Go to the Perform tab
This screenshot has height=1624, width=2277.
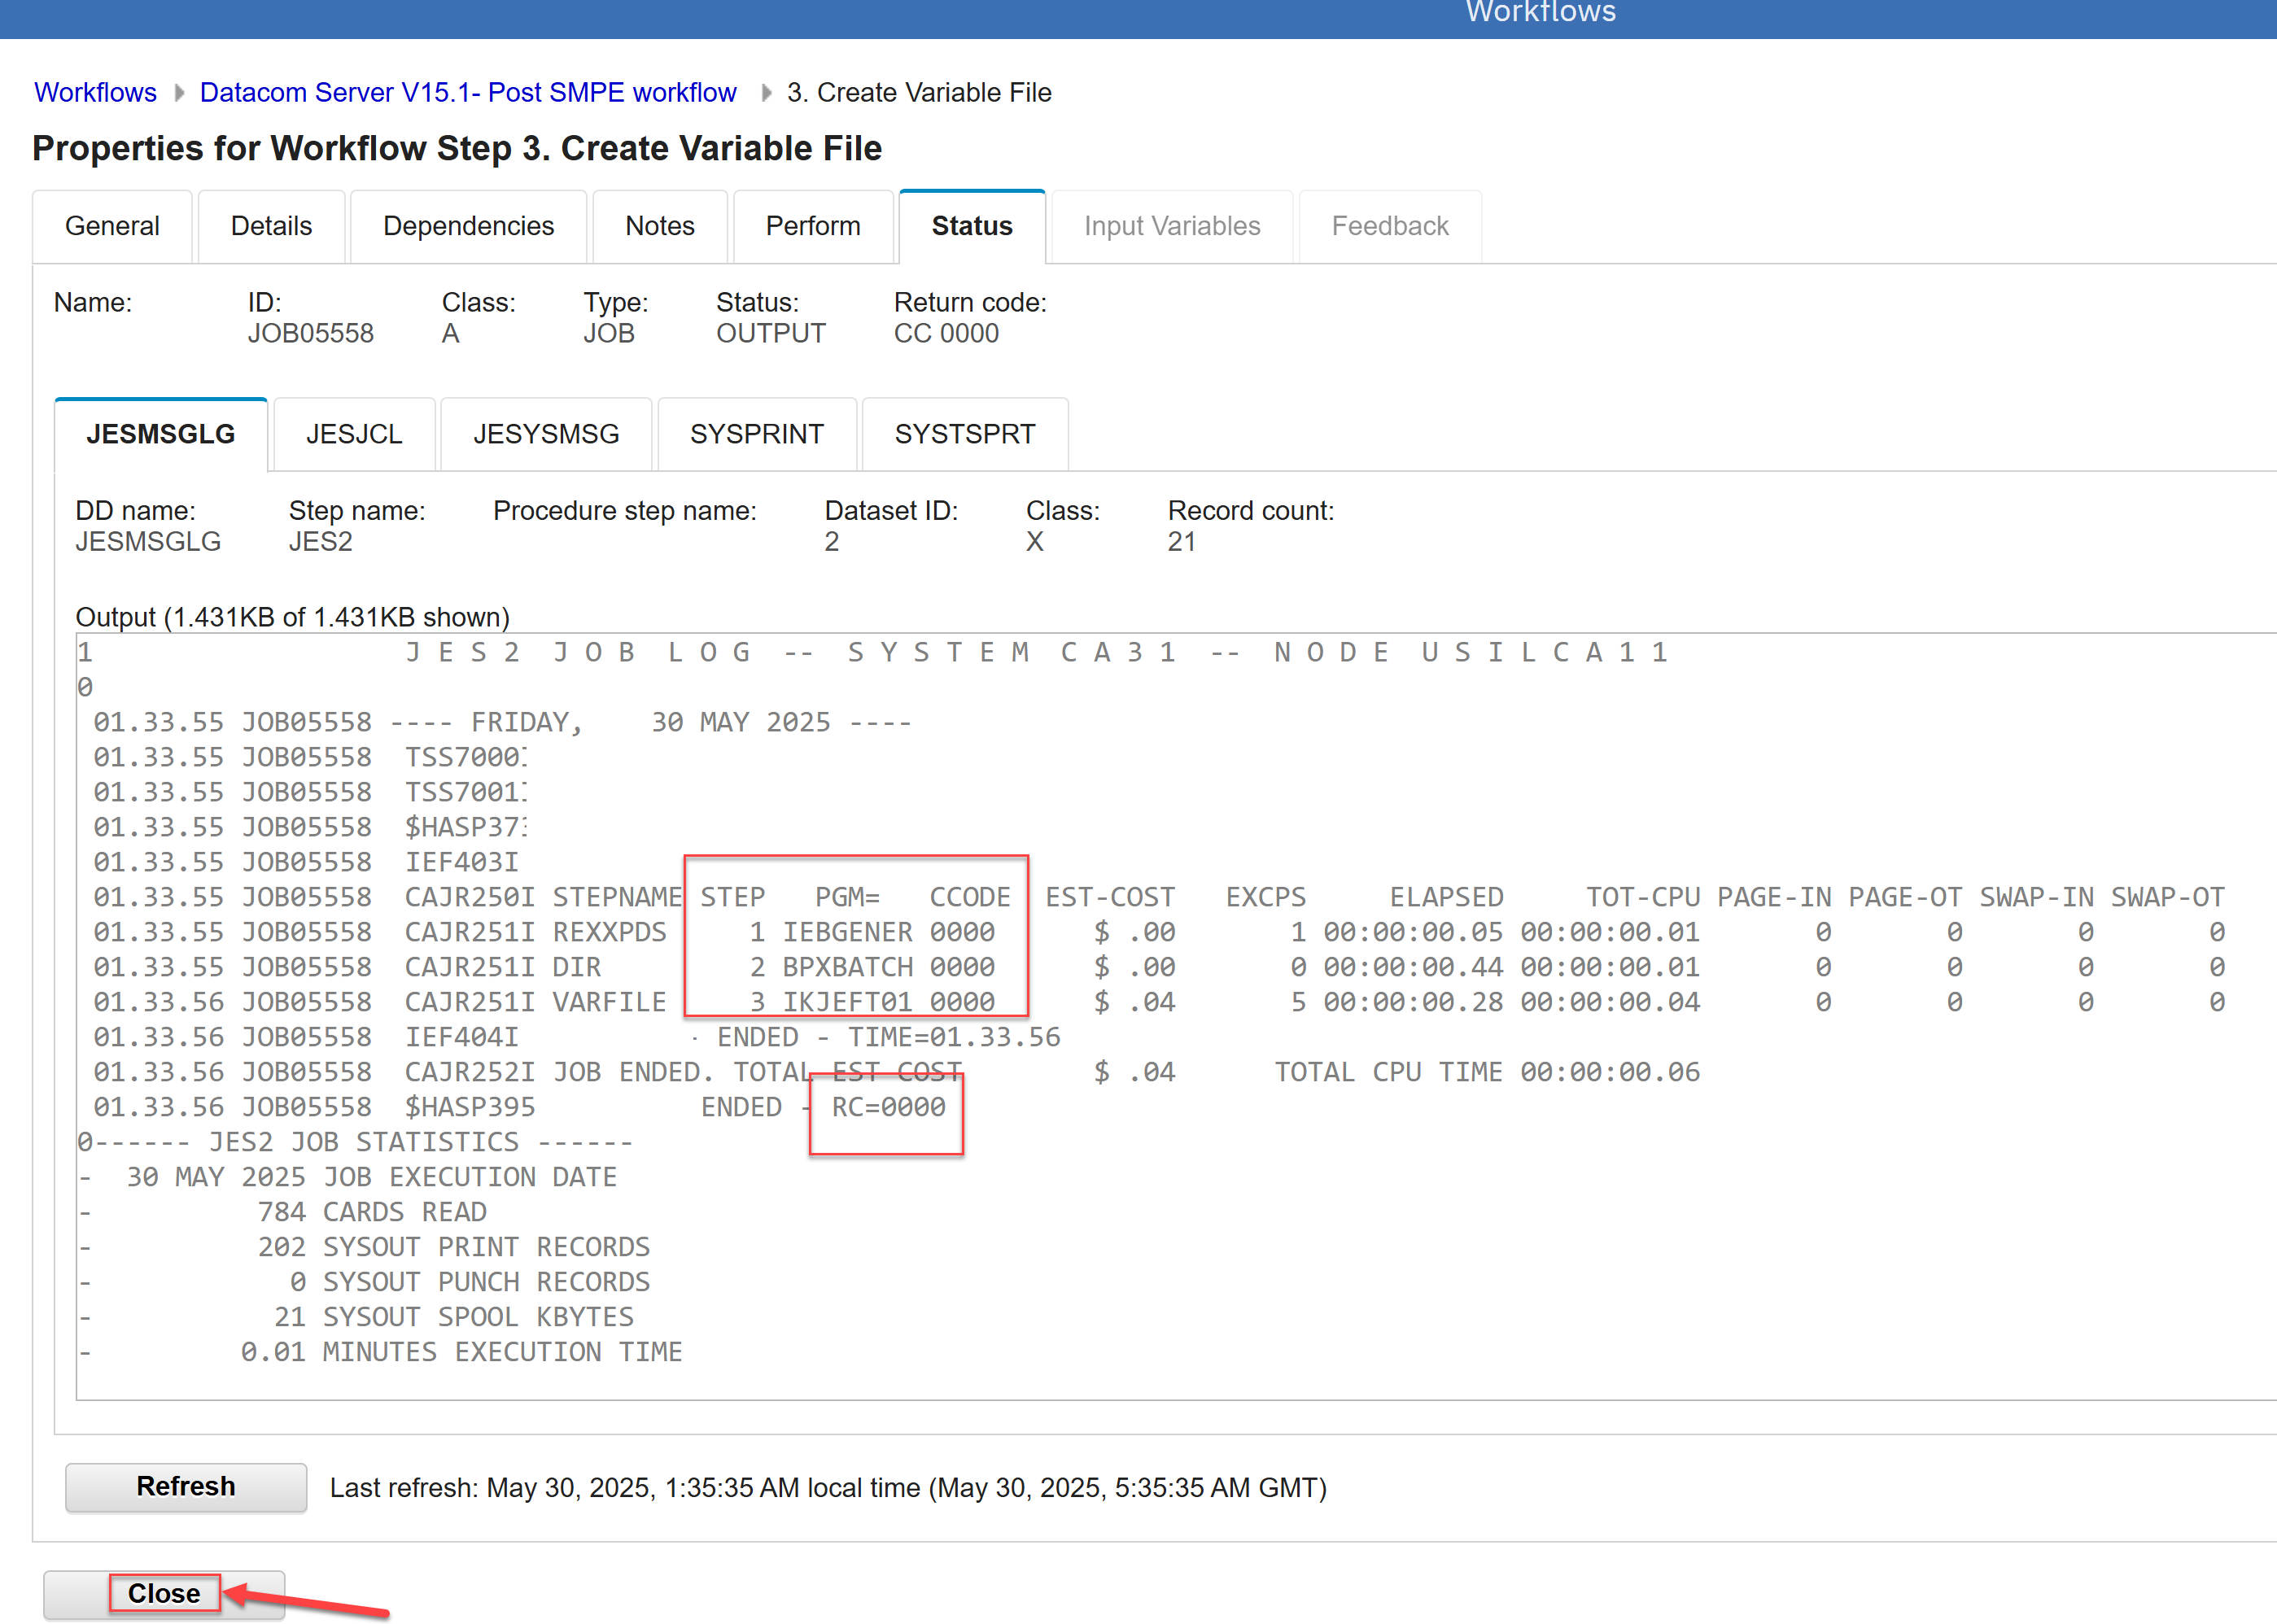point(812,226)
